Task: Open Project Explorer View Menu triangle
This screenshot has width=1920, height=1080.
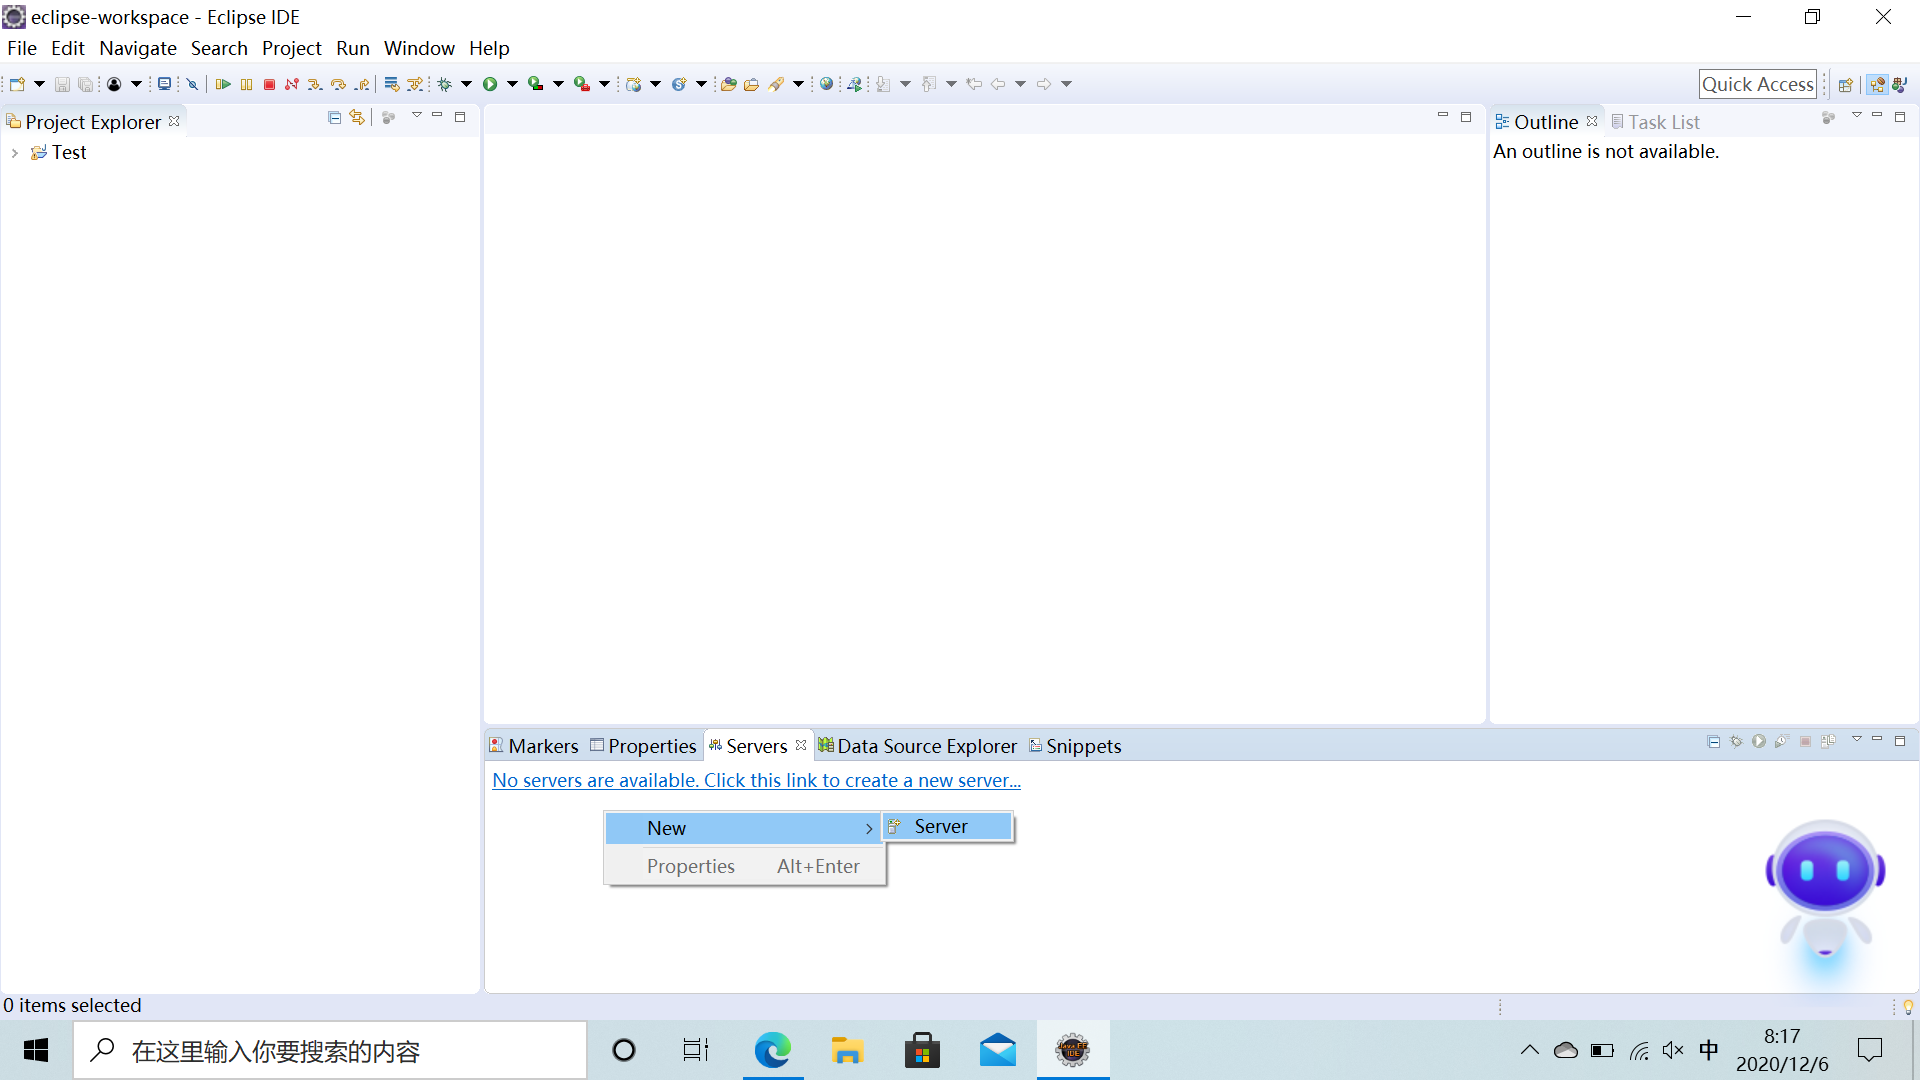Action: click(x=417, y=116)
